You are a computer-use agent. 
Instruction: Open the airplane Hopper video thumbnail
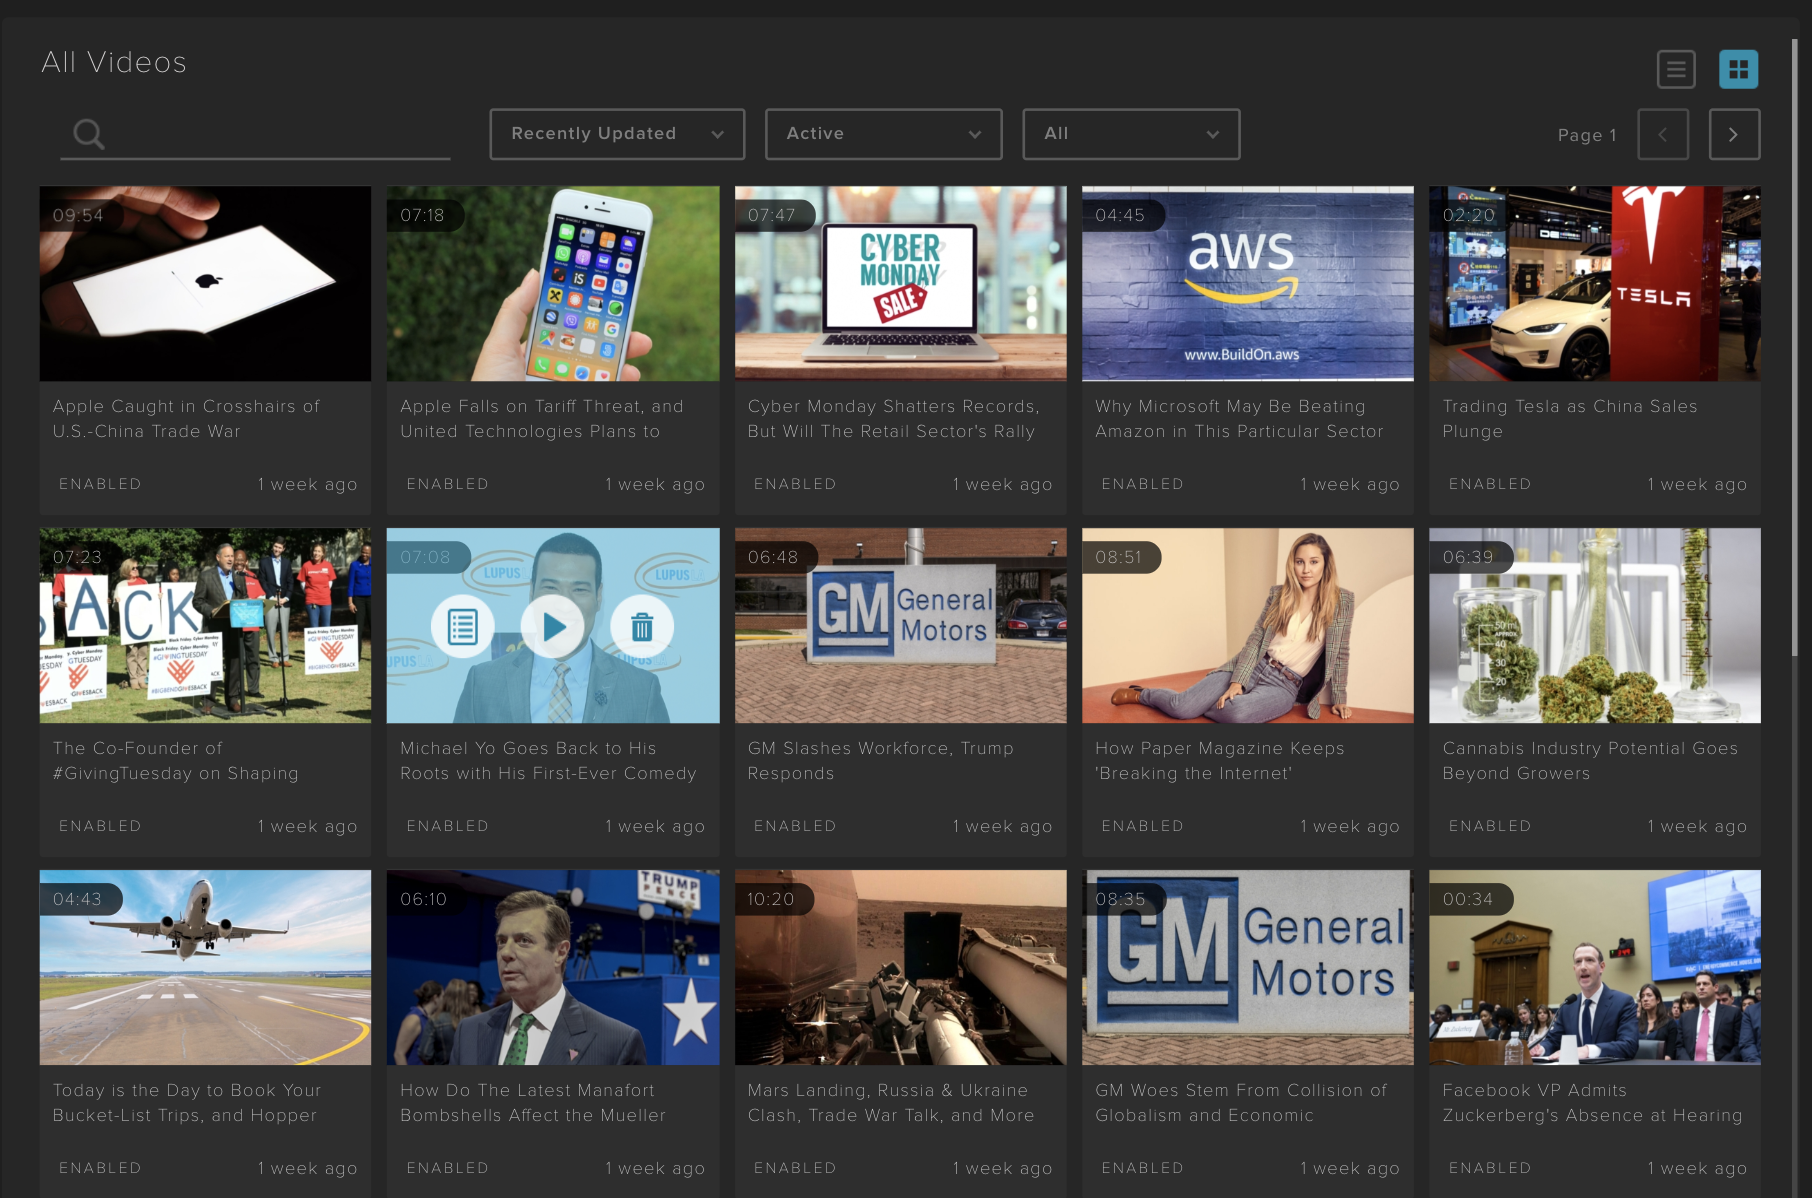(205, 968)
